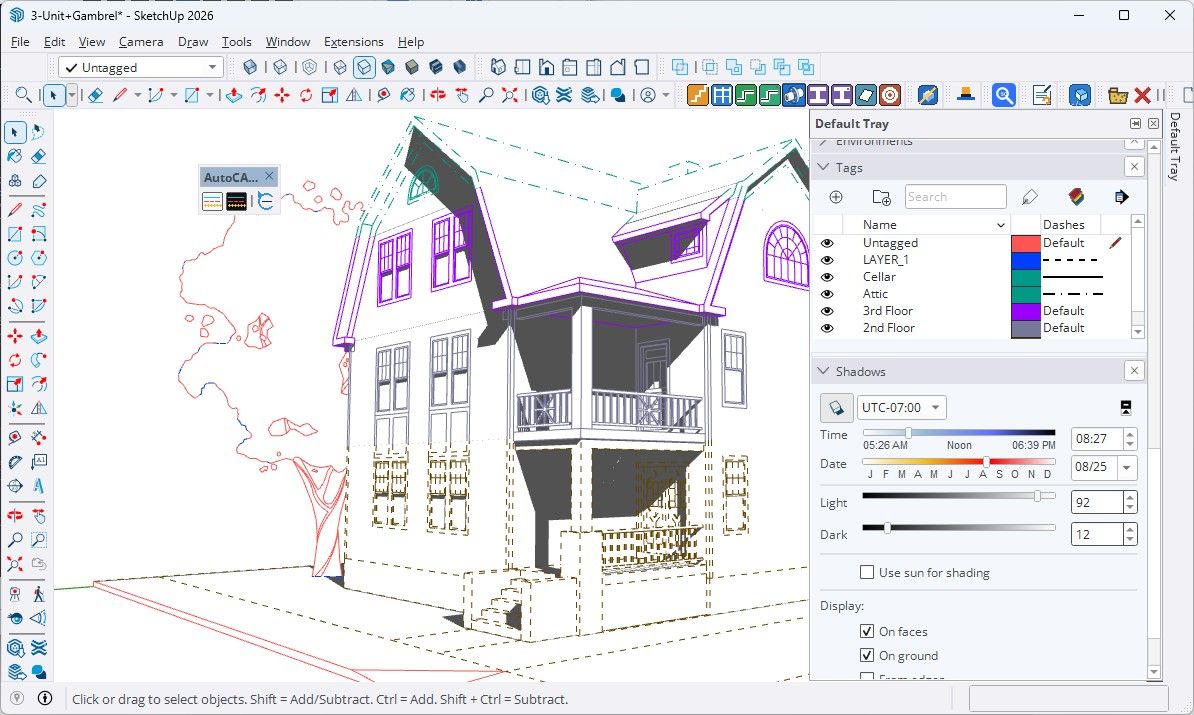
Task: Select the Eraser tool in left toolbar
Action: tap(39, 157)
